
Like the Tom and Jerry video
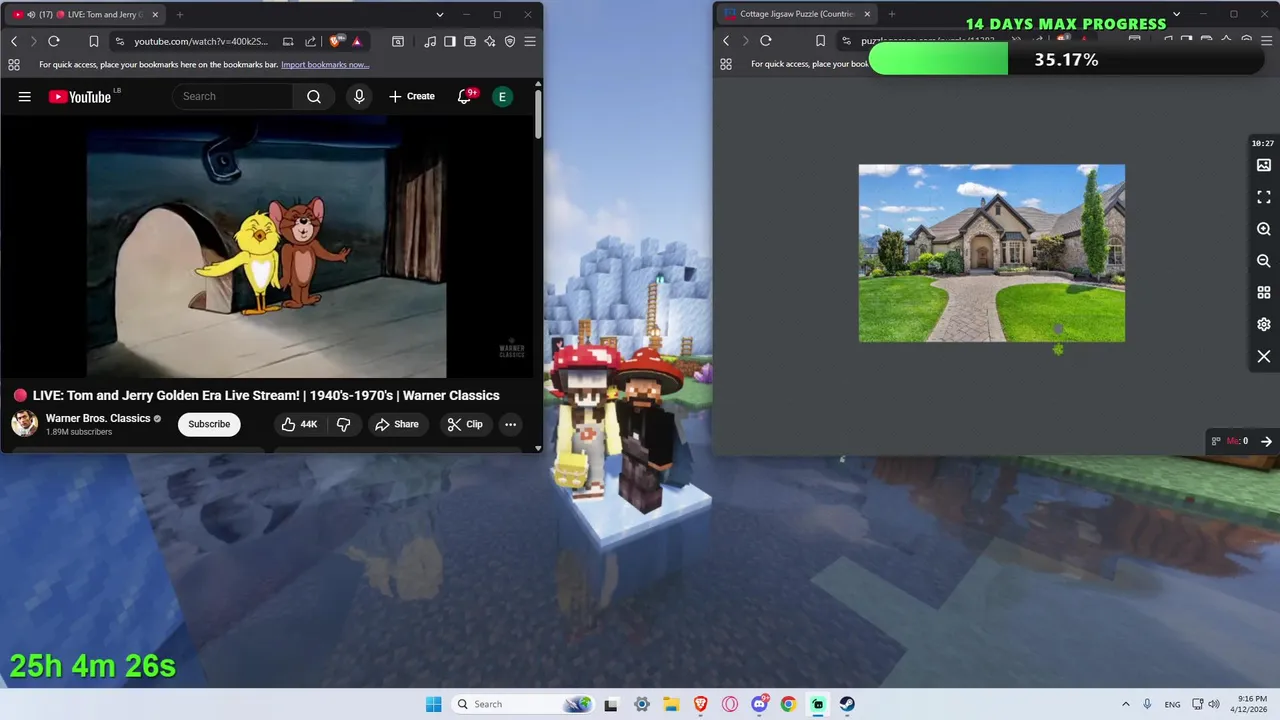(299, 424)
